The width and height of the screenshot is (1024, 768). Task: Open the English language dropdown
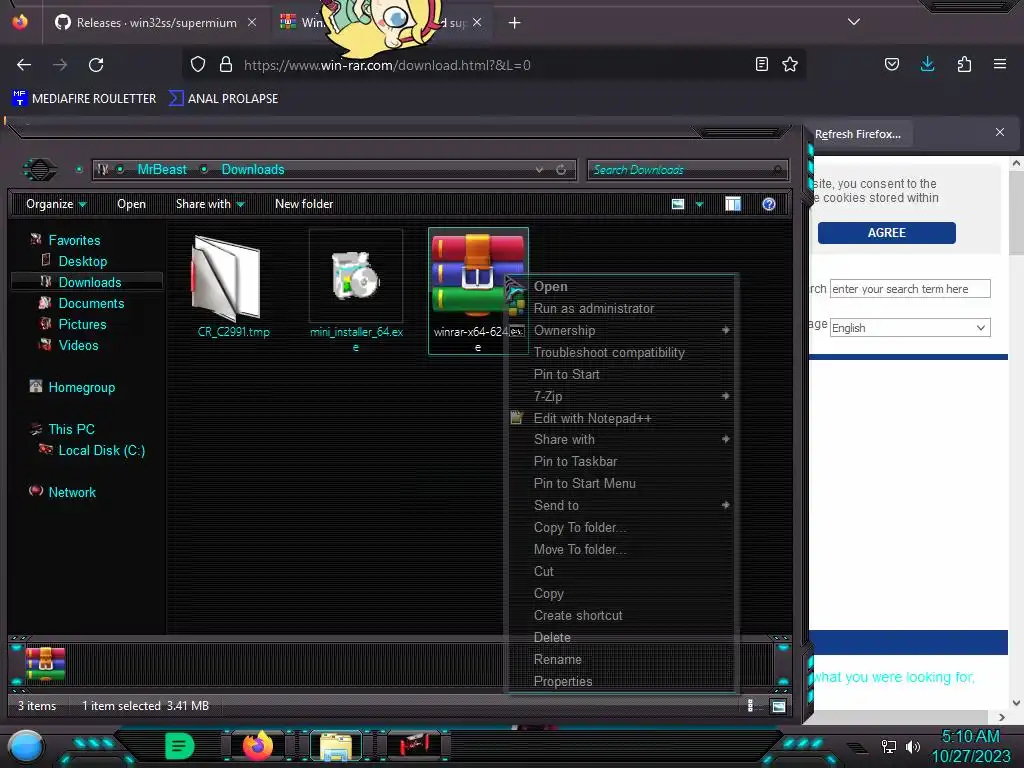[x=910, y=328]
